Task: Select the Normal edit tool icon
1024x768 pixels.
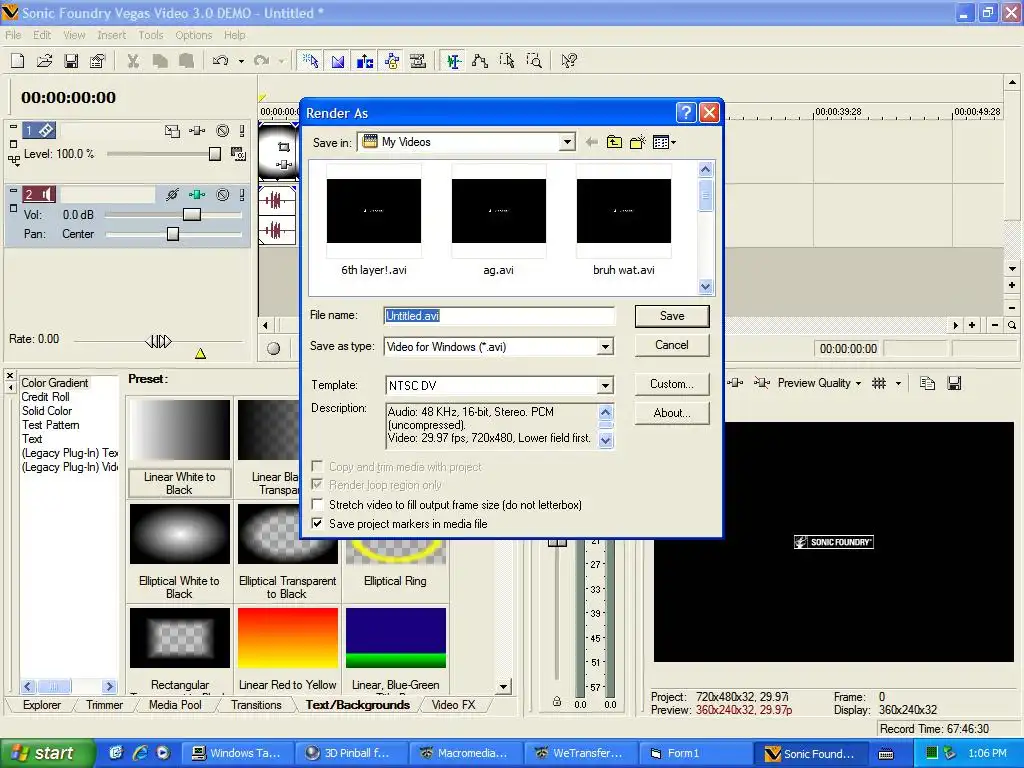Action: 453,61
